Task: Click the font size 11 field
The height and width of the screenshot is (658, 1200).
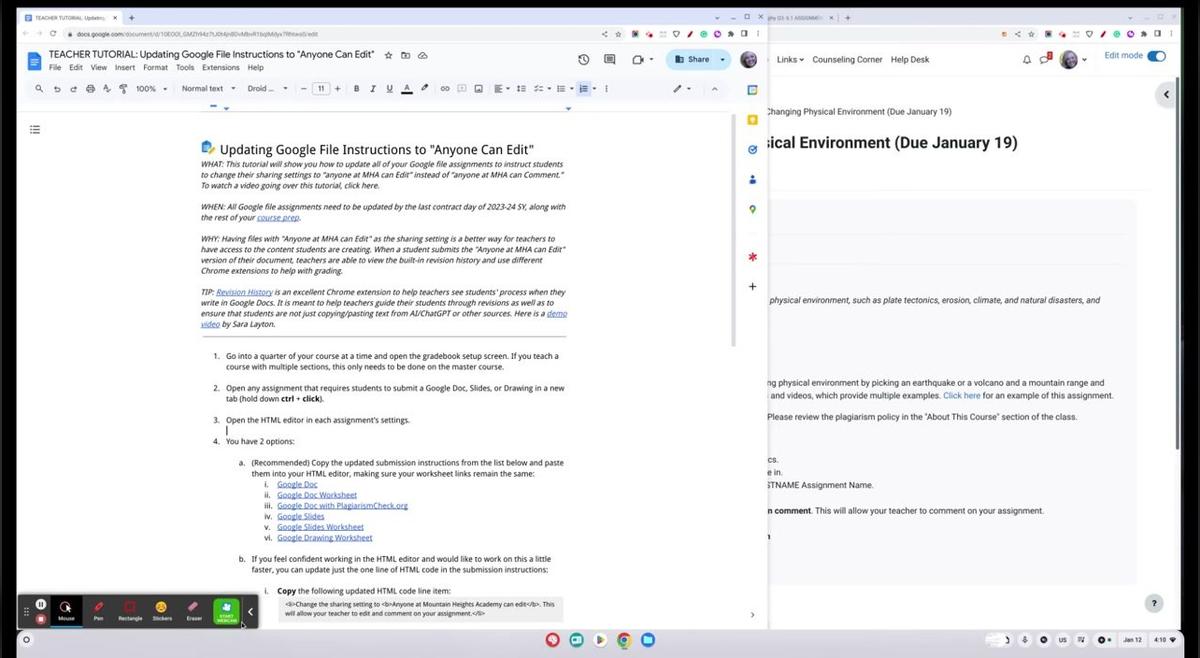Action: coord(320,89)
